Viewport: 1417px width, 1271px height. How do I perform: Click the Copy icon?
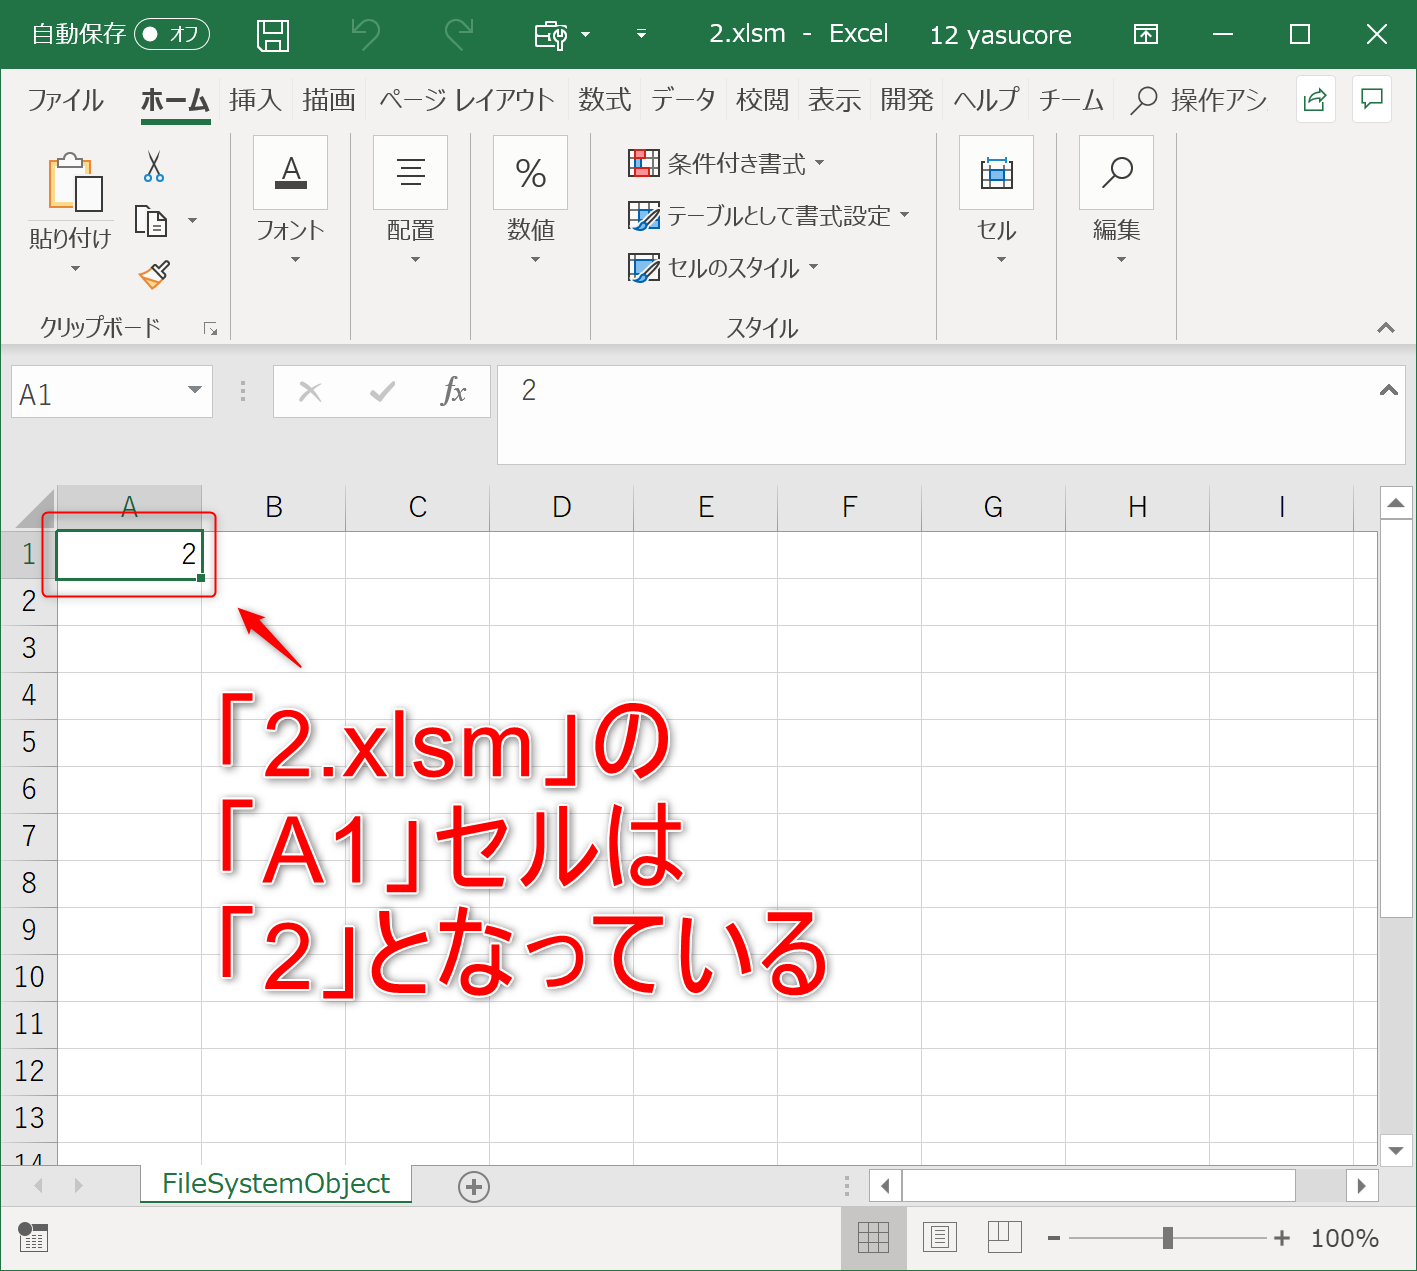(151, 221)
